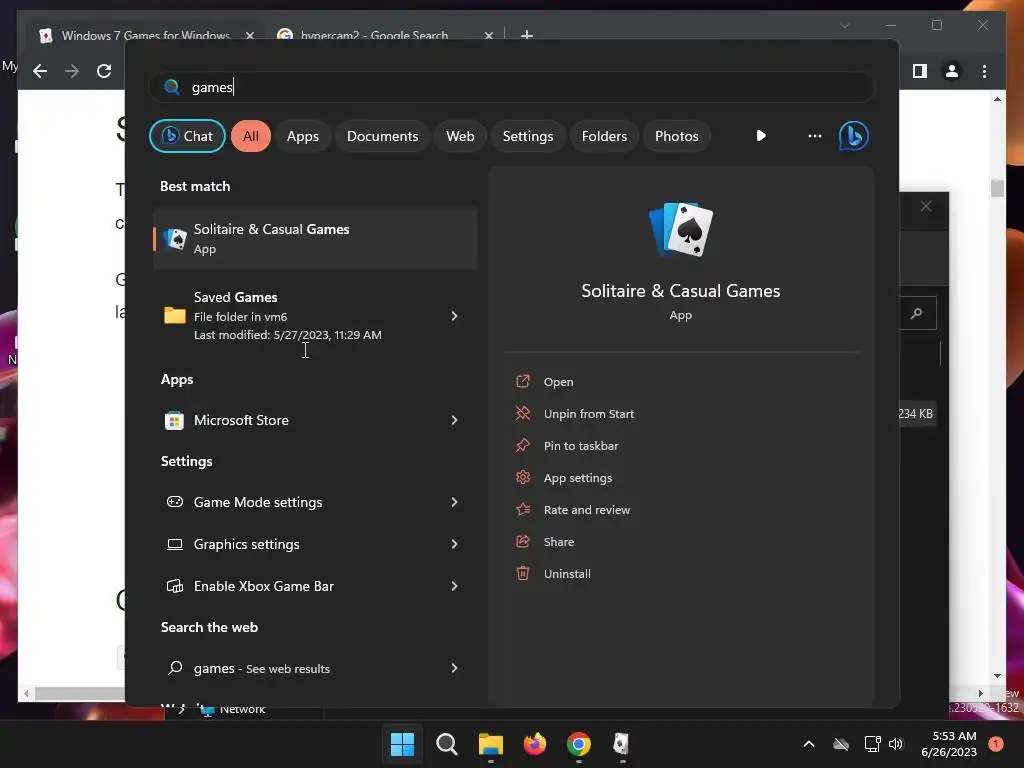Open the volume speaker tray icon
Viewport: 1024px width, 768px height.
(895, 744)
